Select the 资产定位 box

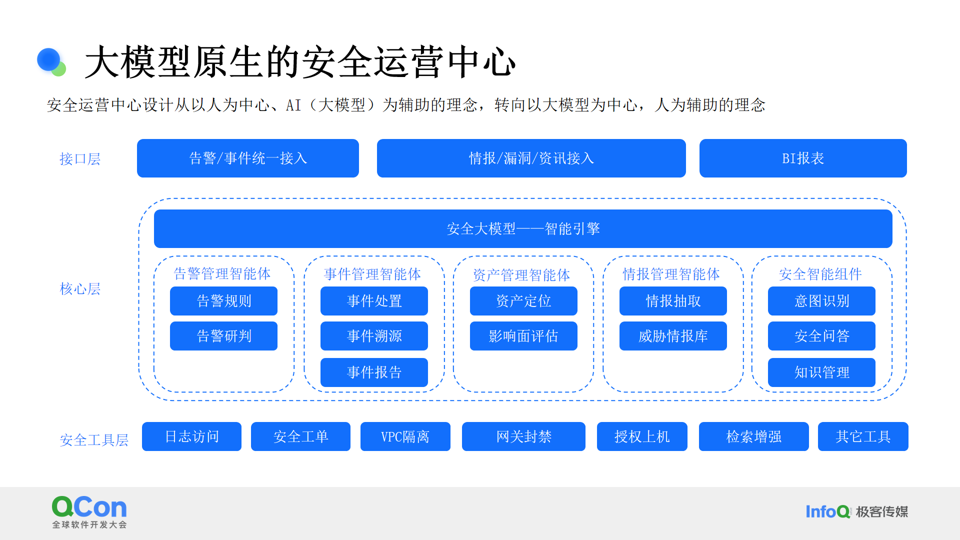pyautogui.click(x=523, y=301)
